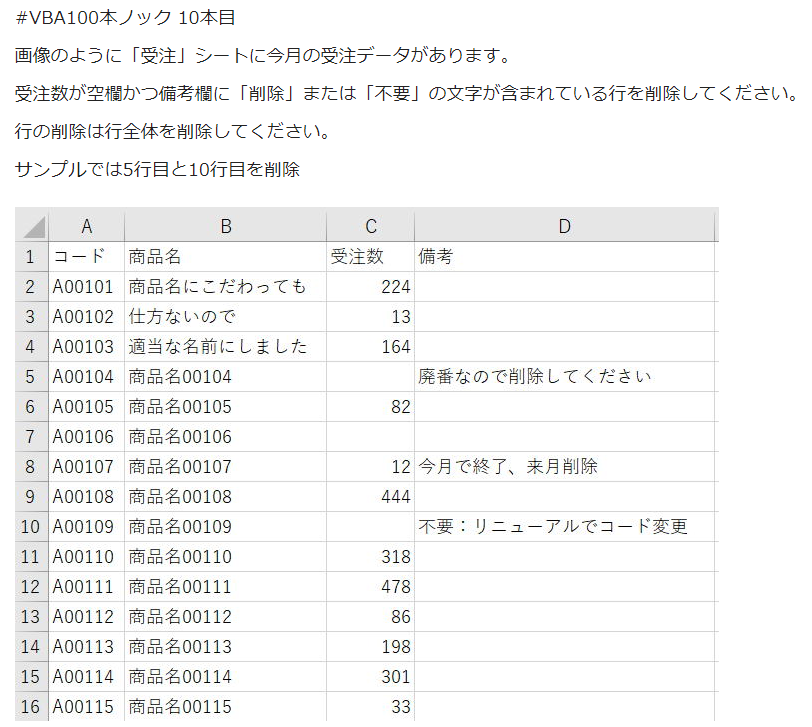
Task: Select cell containing A00115
Action: point(86,707)
